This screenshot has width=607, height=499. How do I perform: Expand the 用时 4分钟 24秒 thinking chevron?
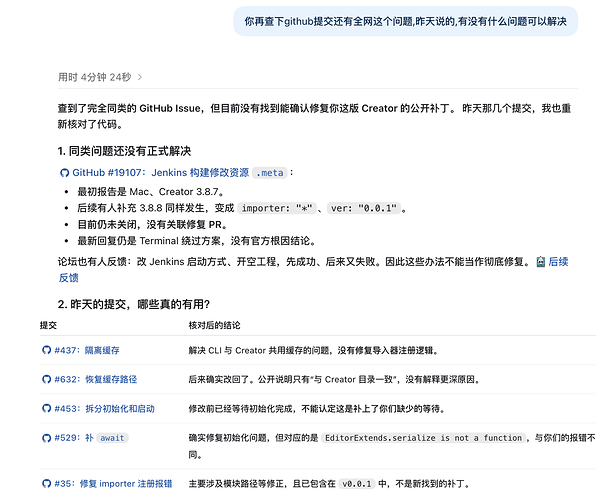coord(140,77)
